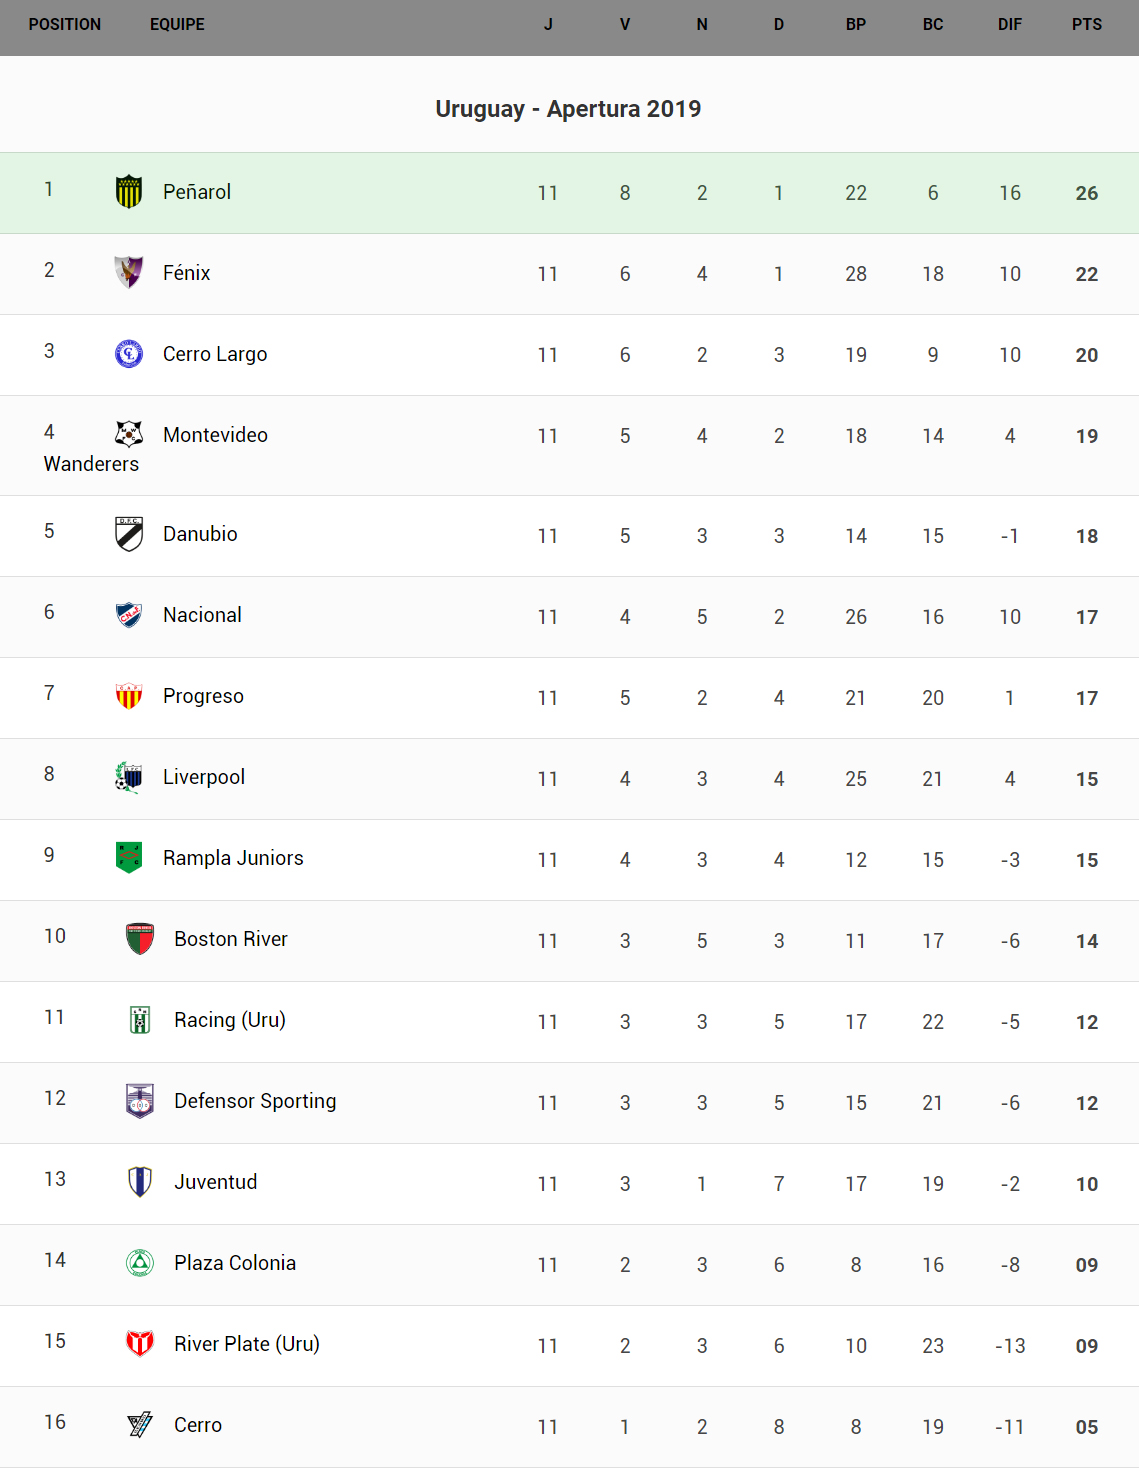This screenshot has height=1472, width=1139.
Task: Open the Defensor Sporting team link
Action: coord(255,1101)
